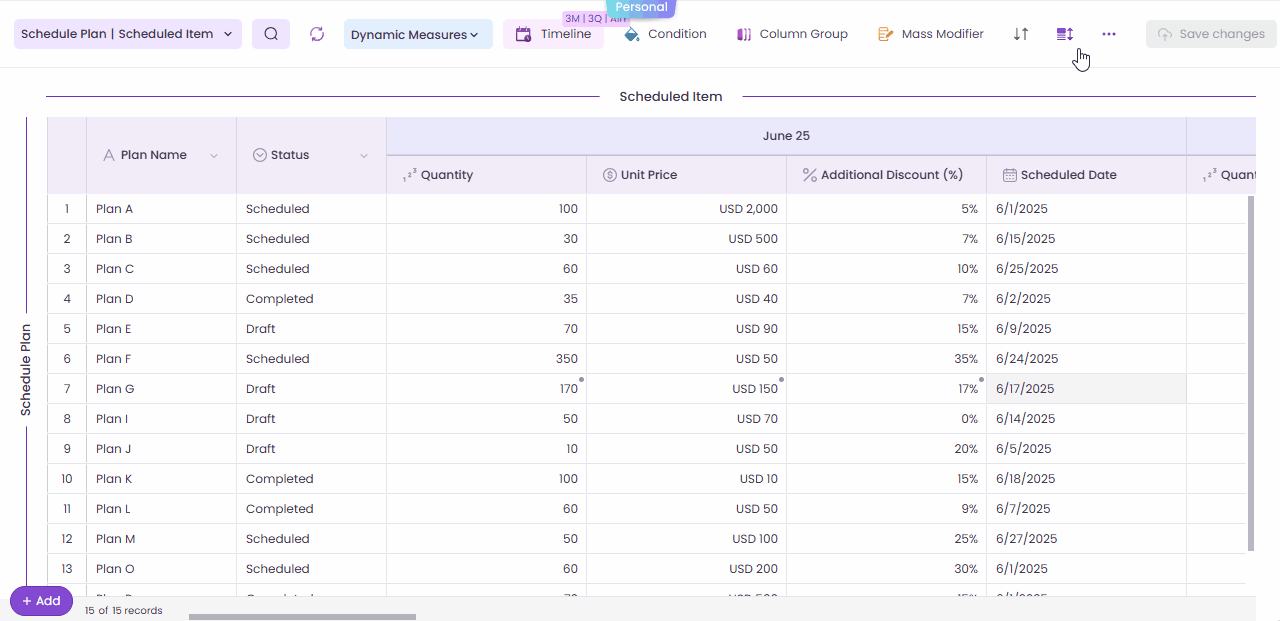This screenshot has width=1280, height=621.
Task: Open the Status column chevron menu
Action: pyautogui.click(x=364, y=156)
